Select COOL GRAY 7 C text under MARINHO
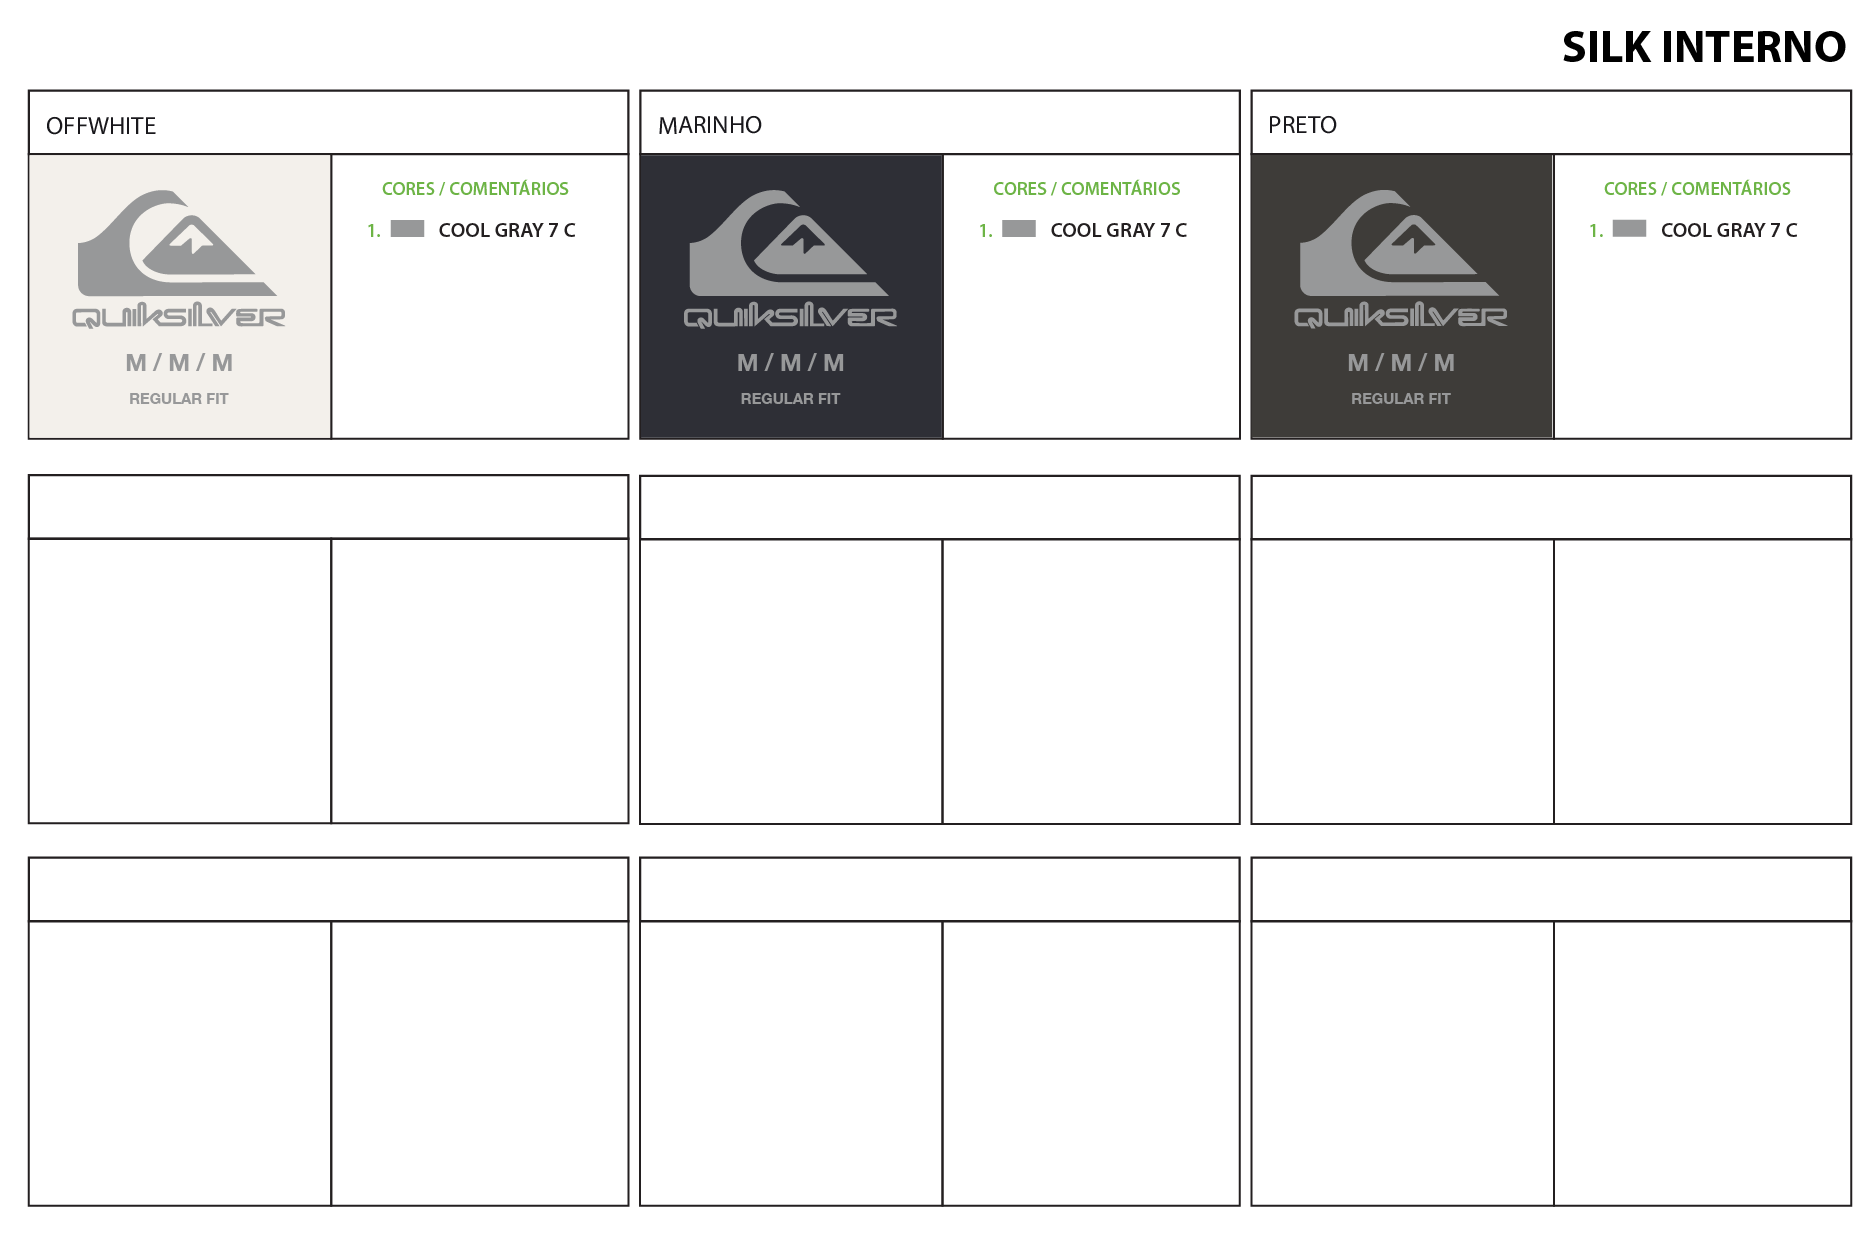The image size is (1876, 1250). (1118, 230)
